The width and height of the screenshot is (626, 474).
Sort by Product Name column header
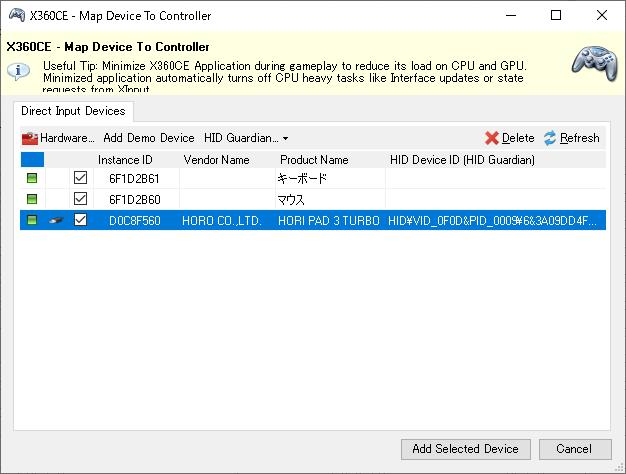[314, 159]
